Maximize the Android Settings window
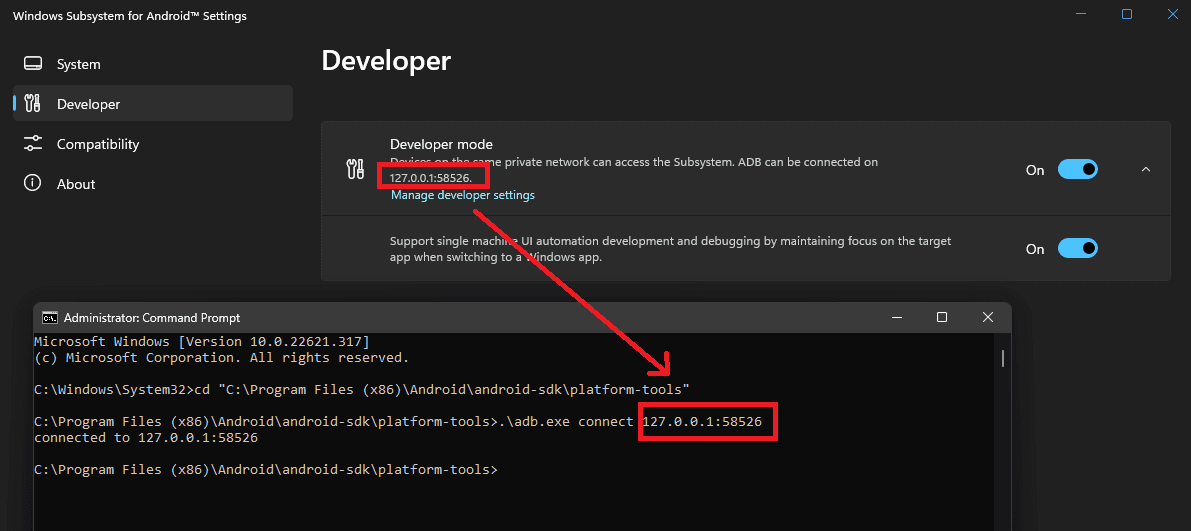 (x=1127, y=14)
